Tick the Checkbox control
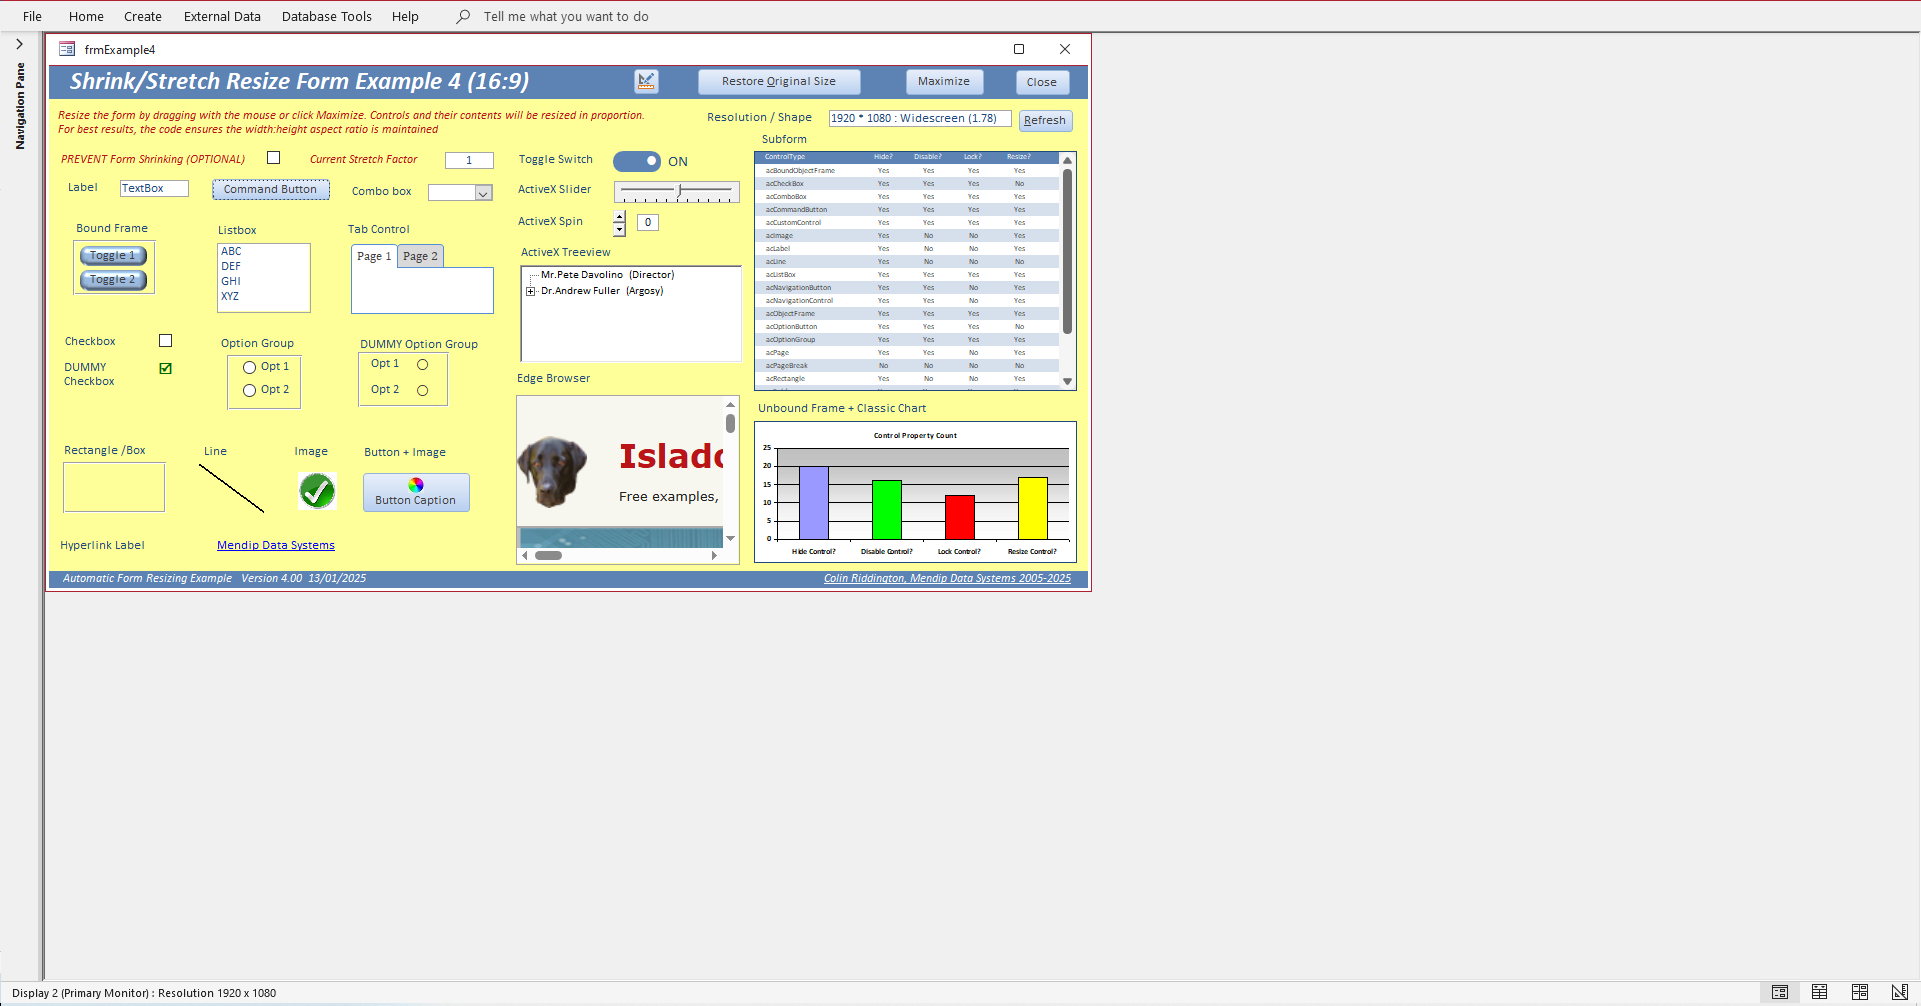 point(166,341)
